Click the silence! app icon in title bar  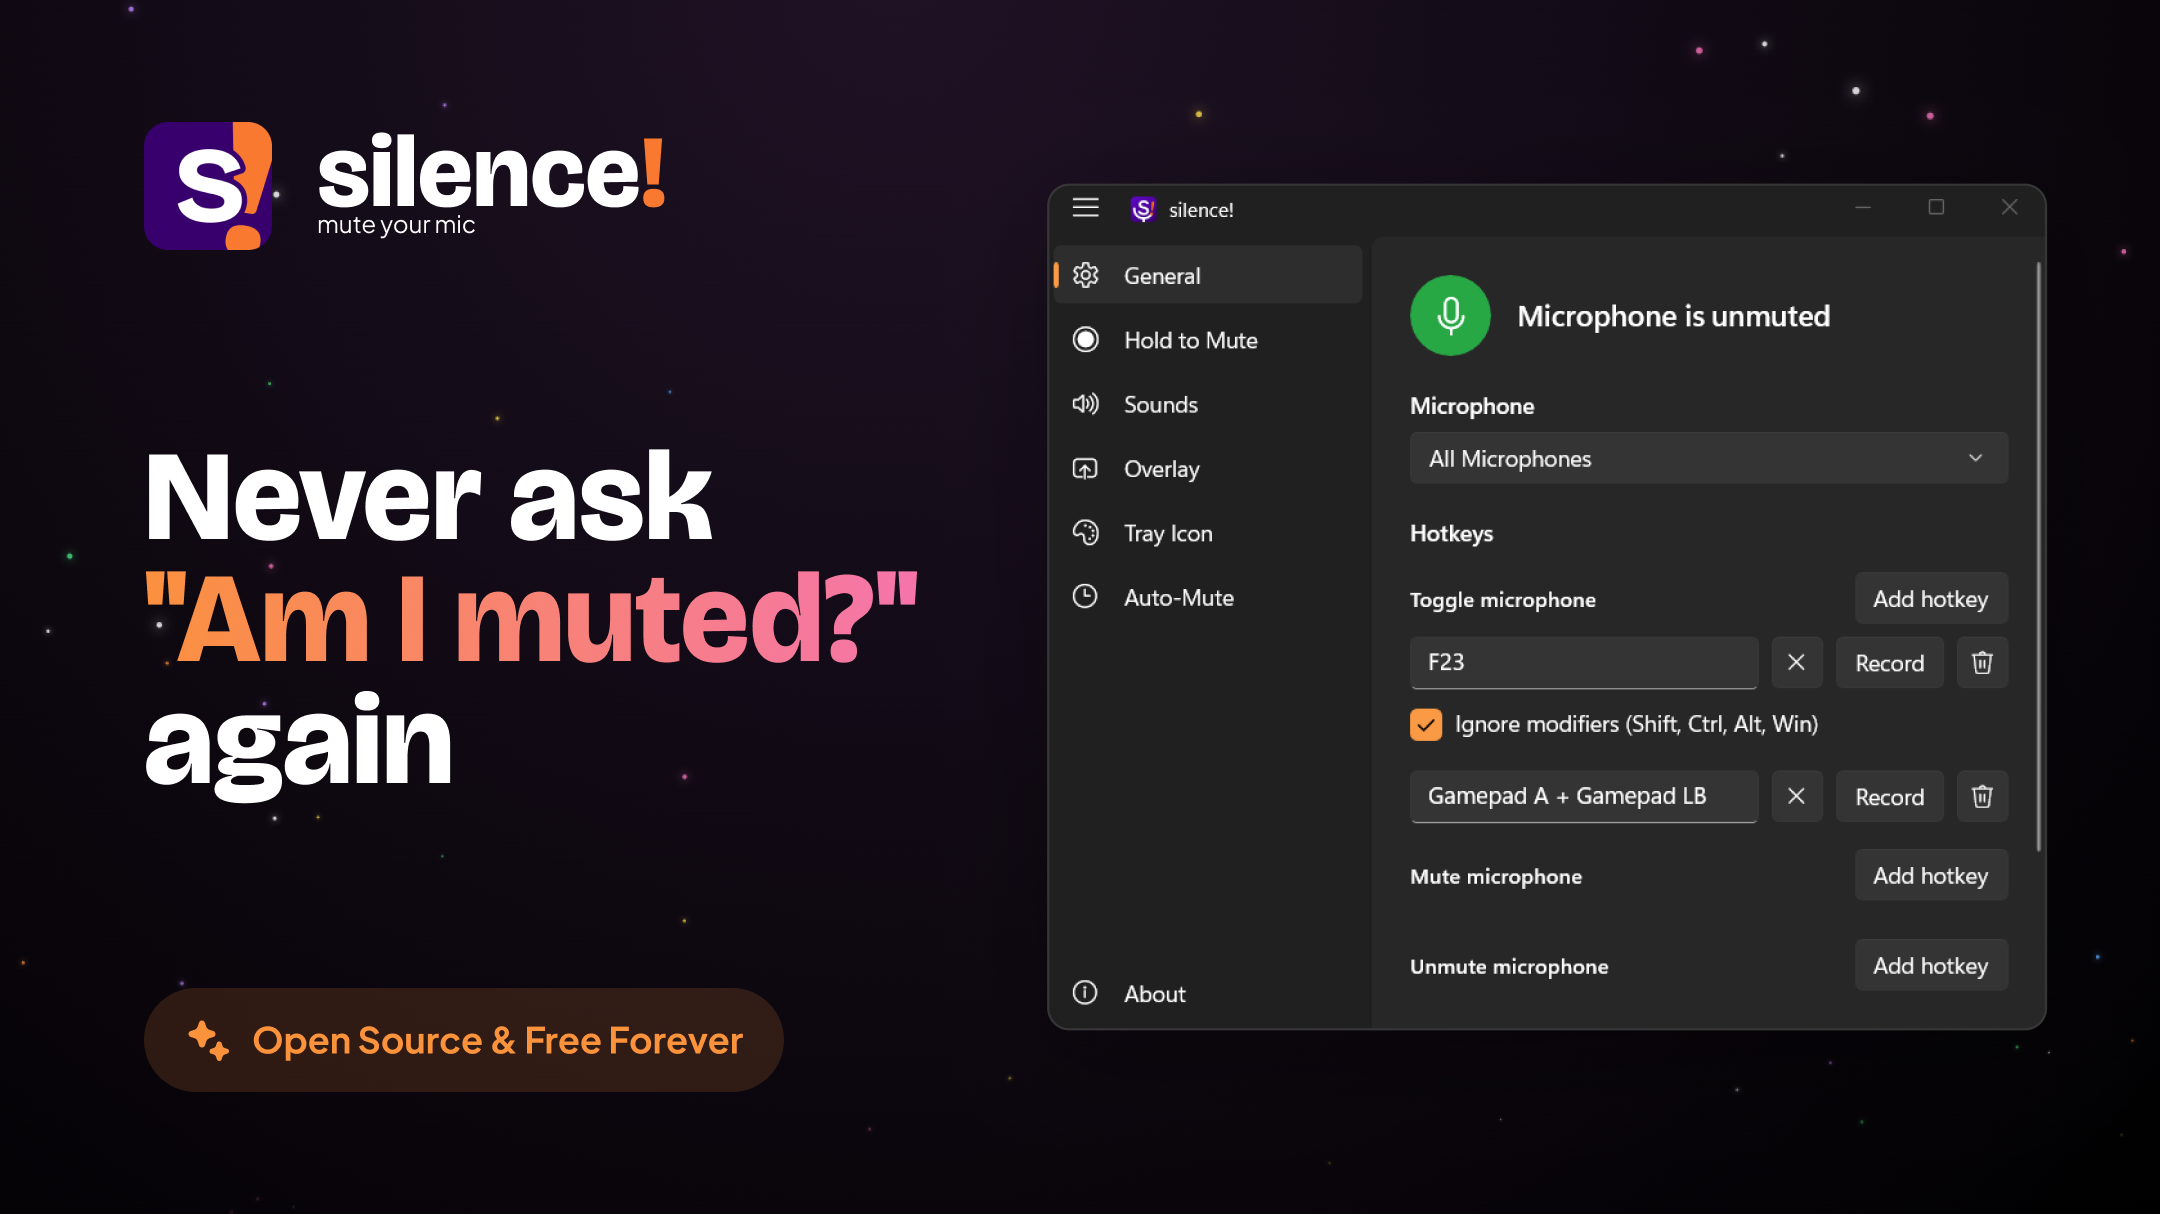tap(1143, 209)
